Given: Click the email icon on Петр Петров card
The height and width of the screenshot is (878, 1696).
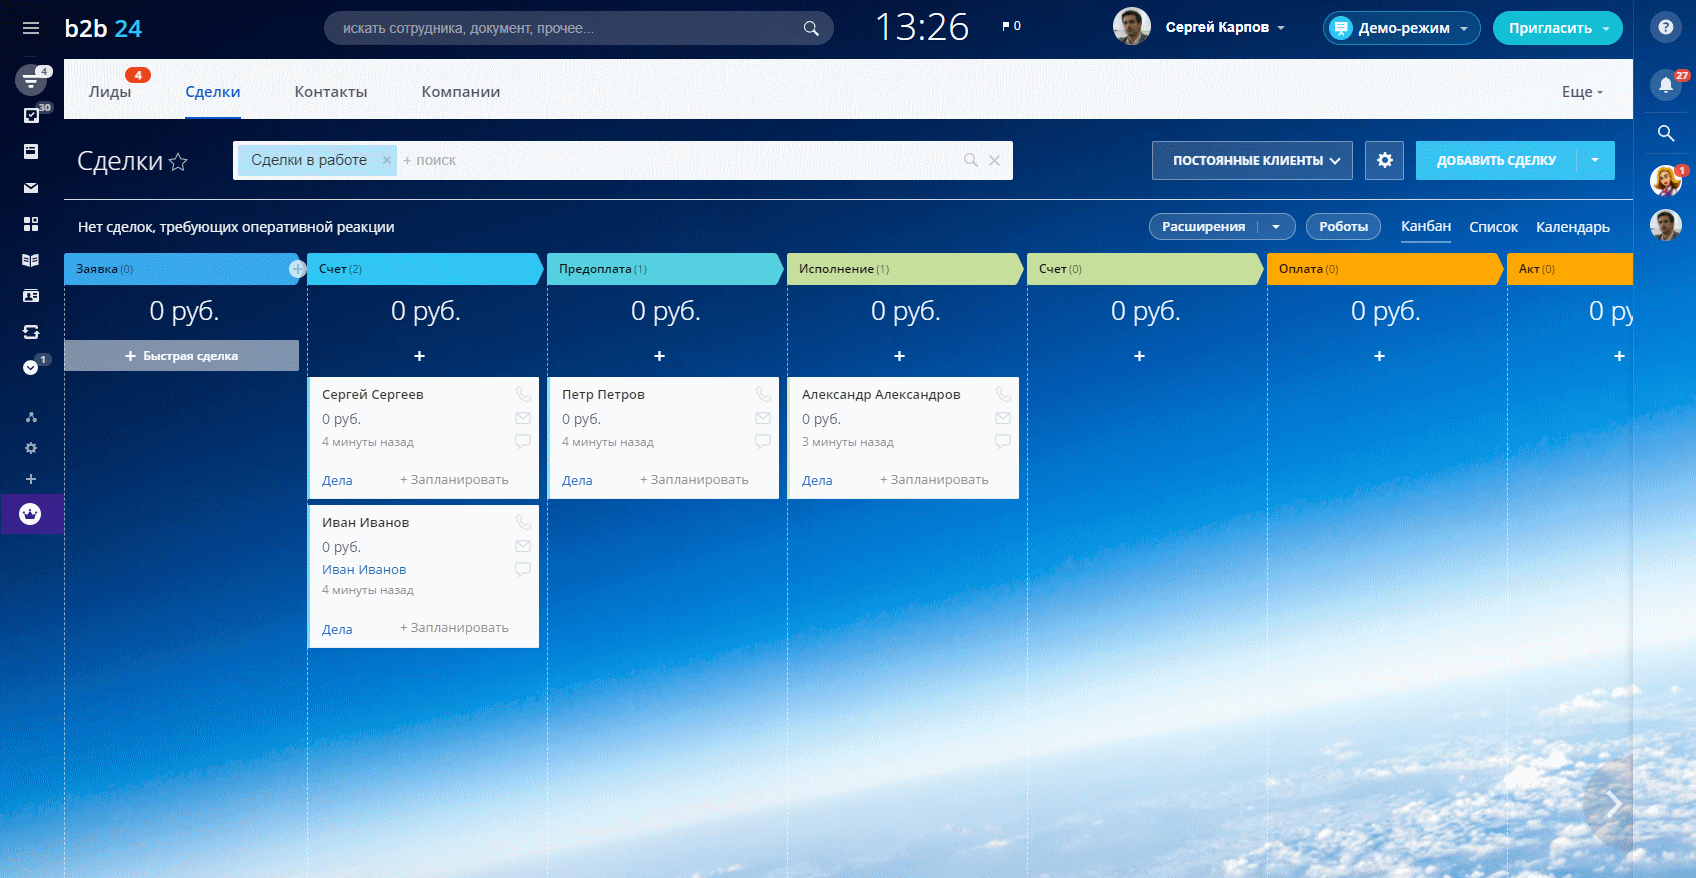Looking at the screenshot, I should coord(763,418).
